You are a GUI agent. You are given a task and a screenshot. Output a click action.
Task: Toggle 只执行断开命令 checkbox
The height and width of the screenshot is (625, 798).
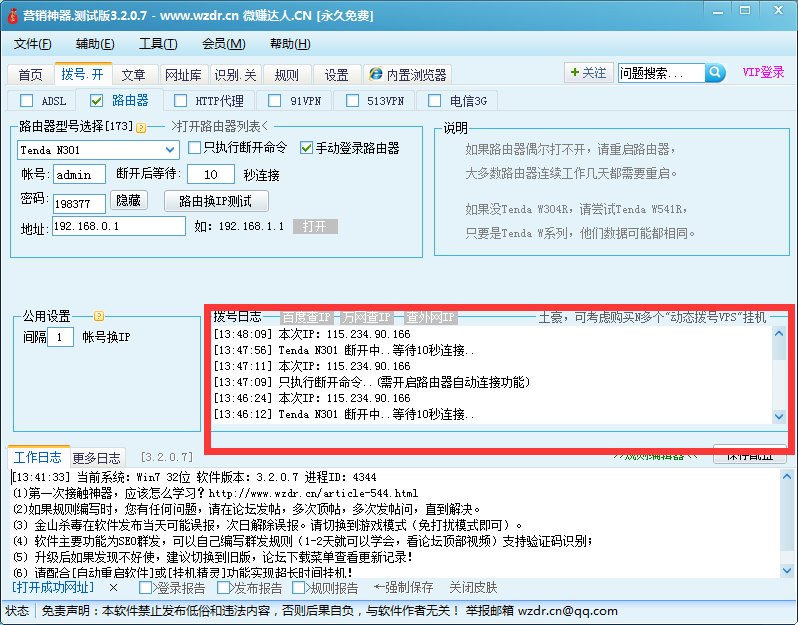(195, 148)
